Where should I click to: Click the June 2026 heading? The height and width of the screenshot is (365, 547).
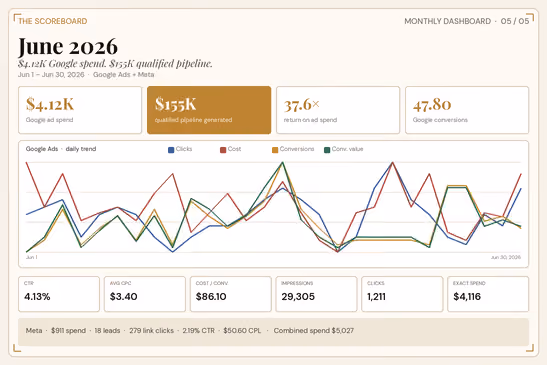68,46
